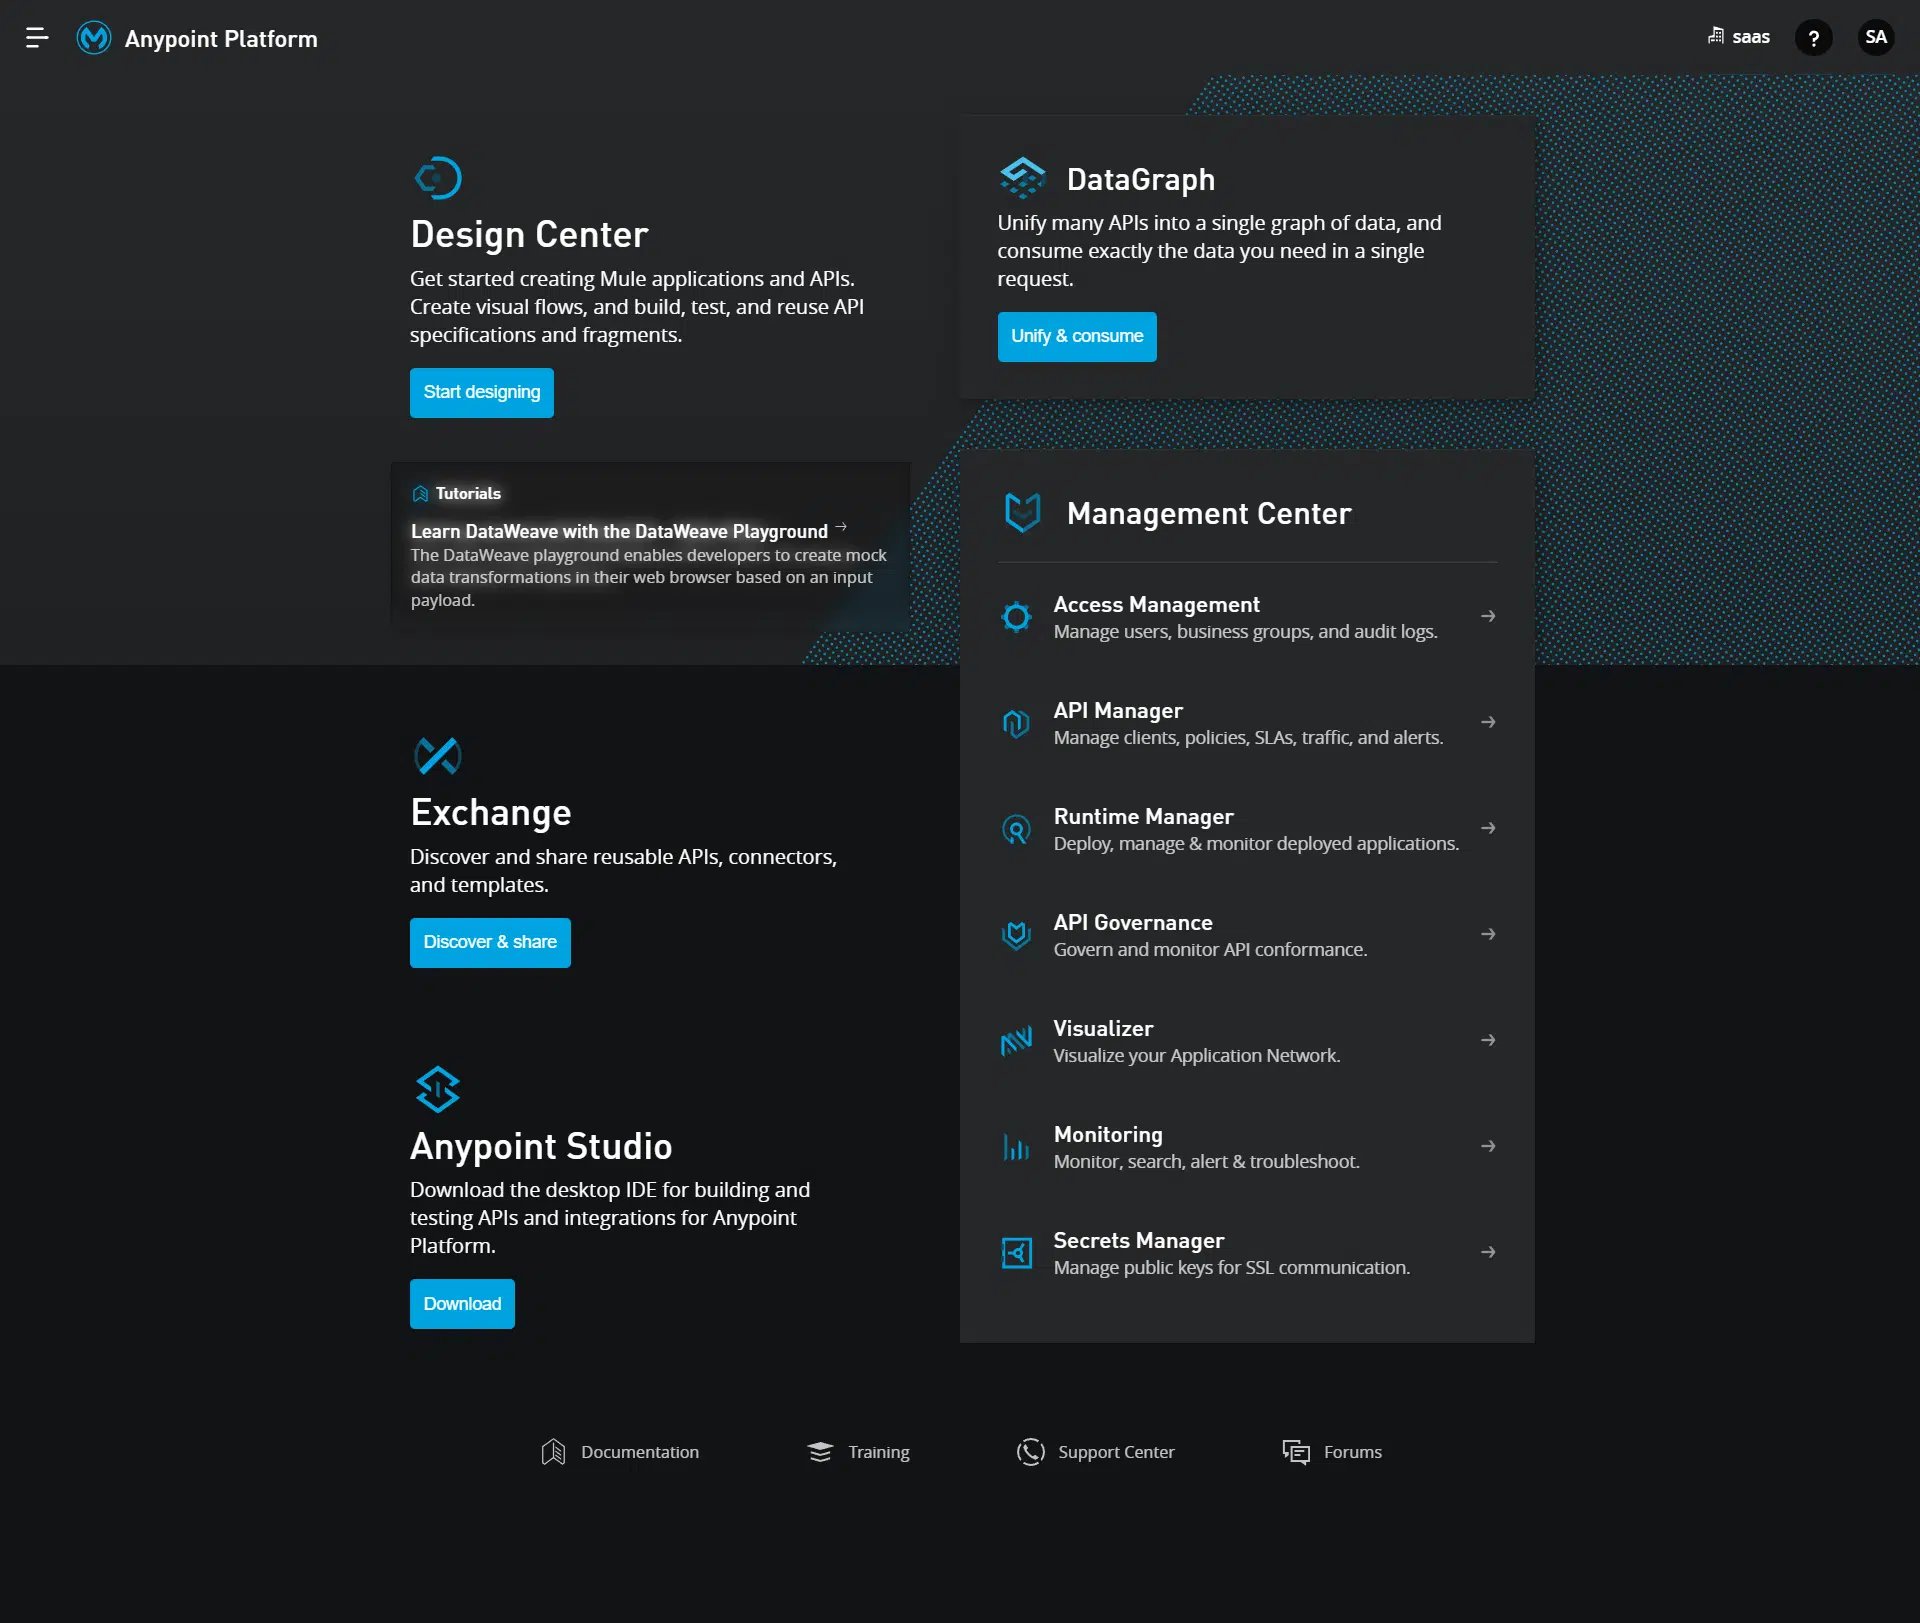Click the Monitoring bars icon
The image size is (1920, 1623).
click(1016, 1146)
